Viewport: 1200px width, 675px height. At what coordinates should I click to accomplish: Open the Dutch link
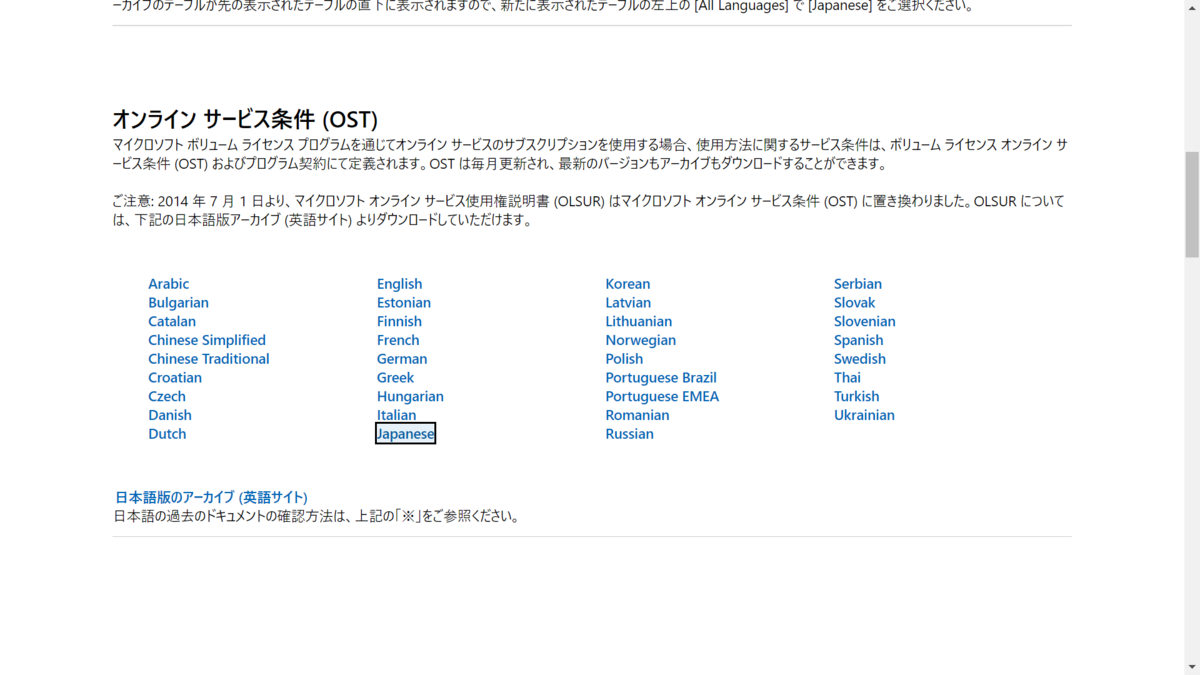pos(167,434)
